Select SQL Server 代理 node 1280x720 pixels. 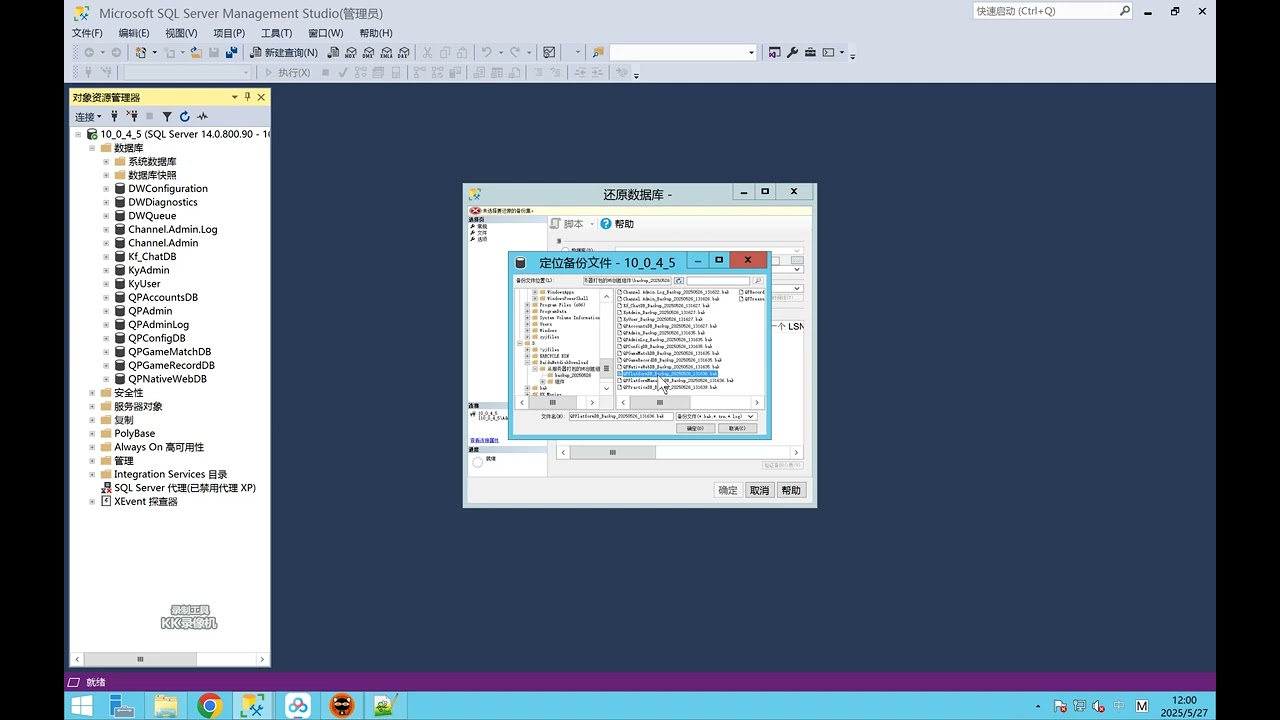pyautogui.click(x=185, y=488)
